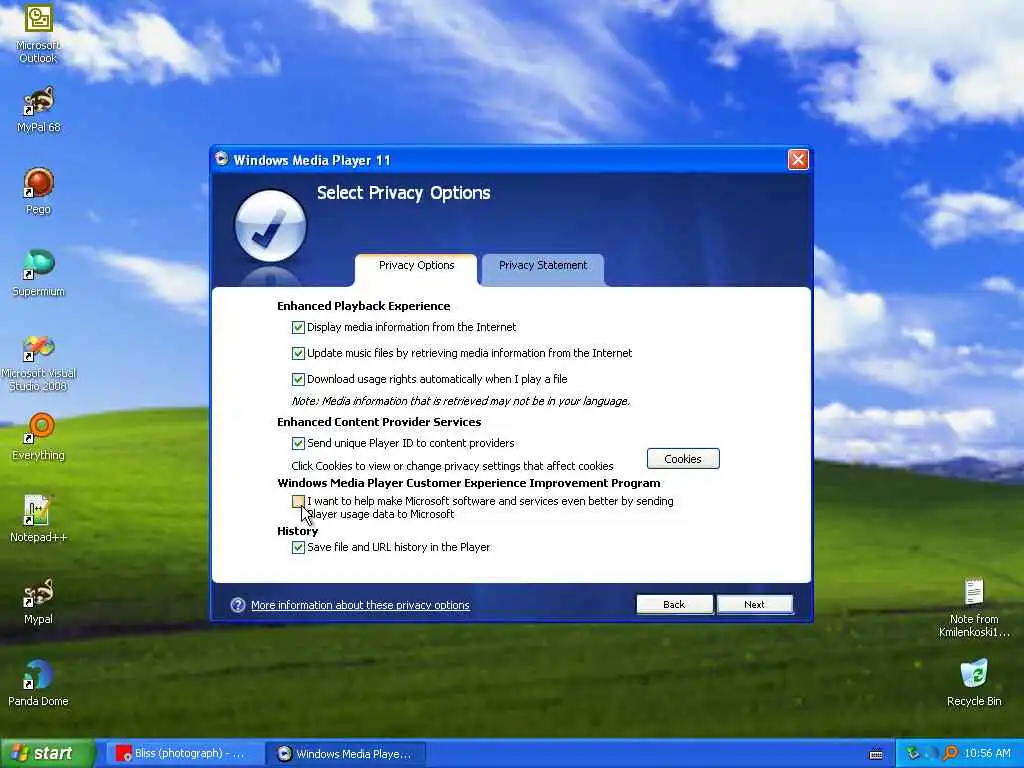The width and height of the screenshot is (1024, 768).
Task: Open More information about these privacy options link
Action: 360,605
